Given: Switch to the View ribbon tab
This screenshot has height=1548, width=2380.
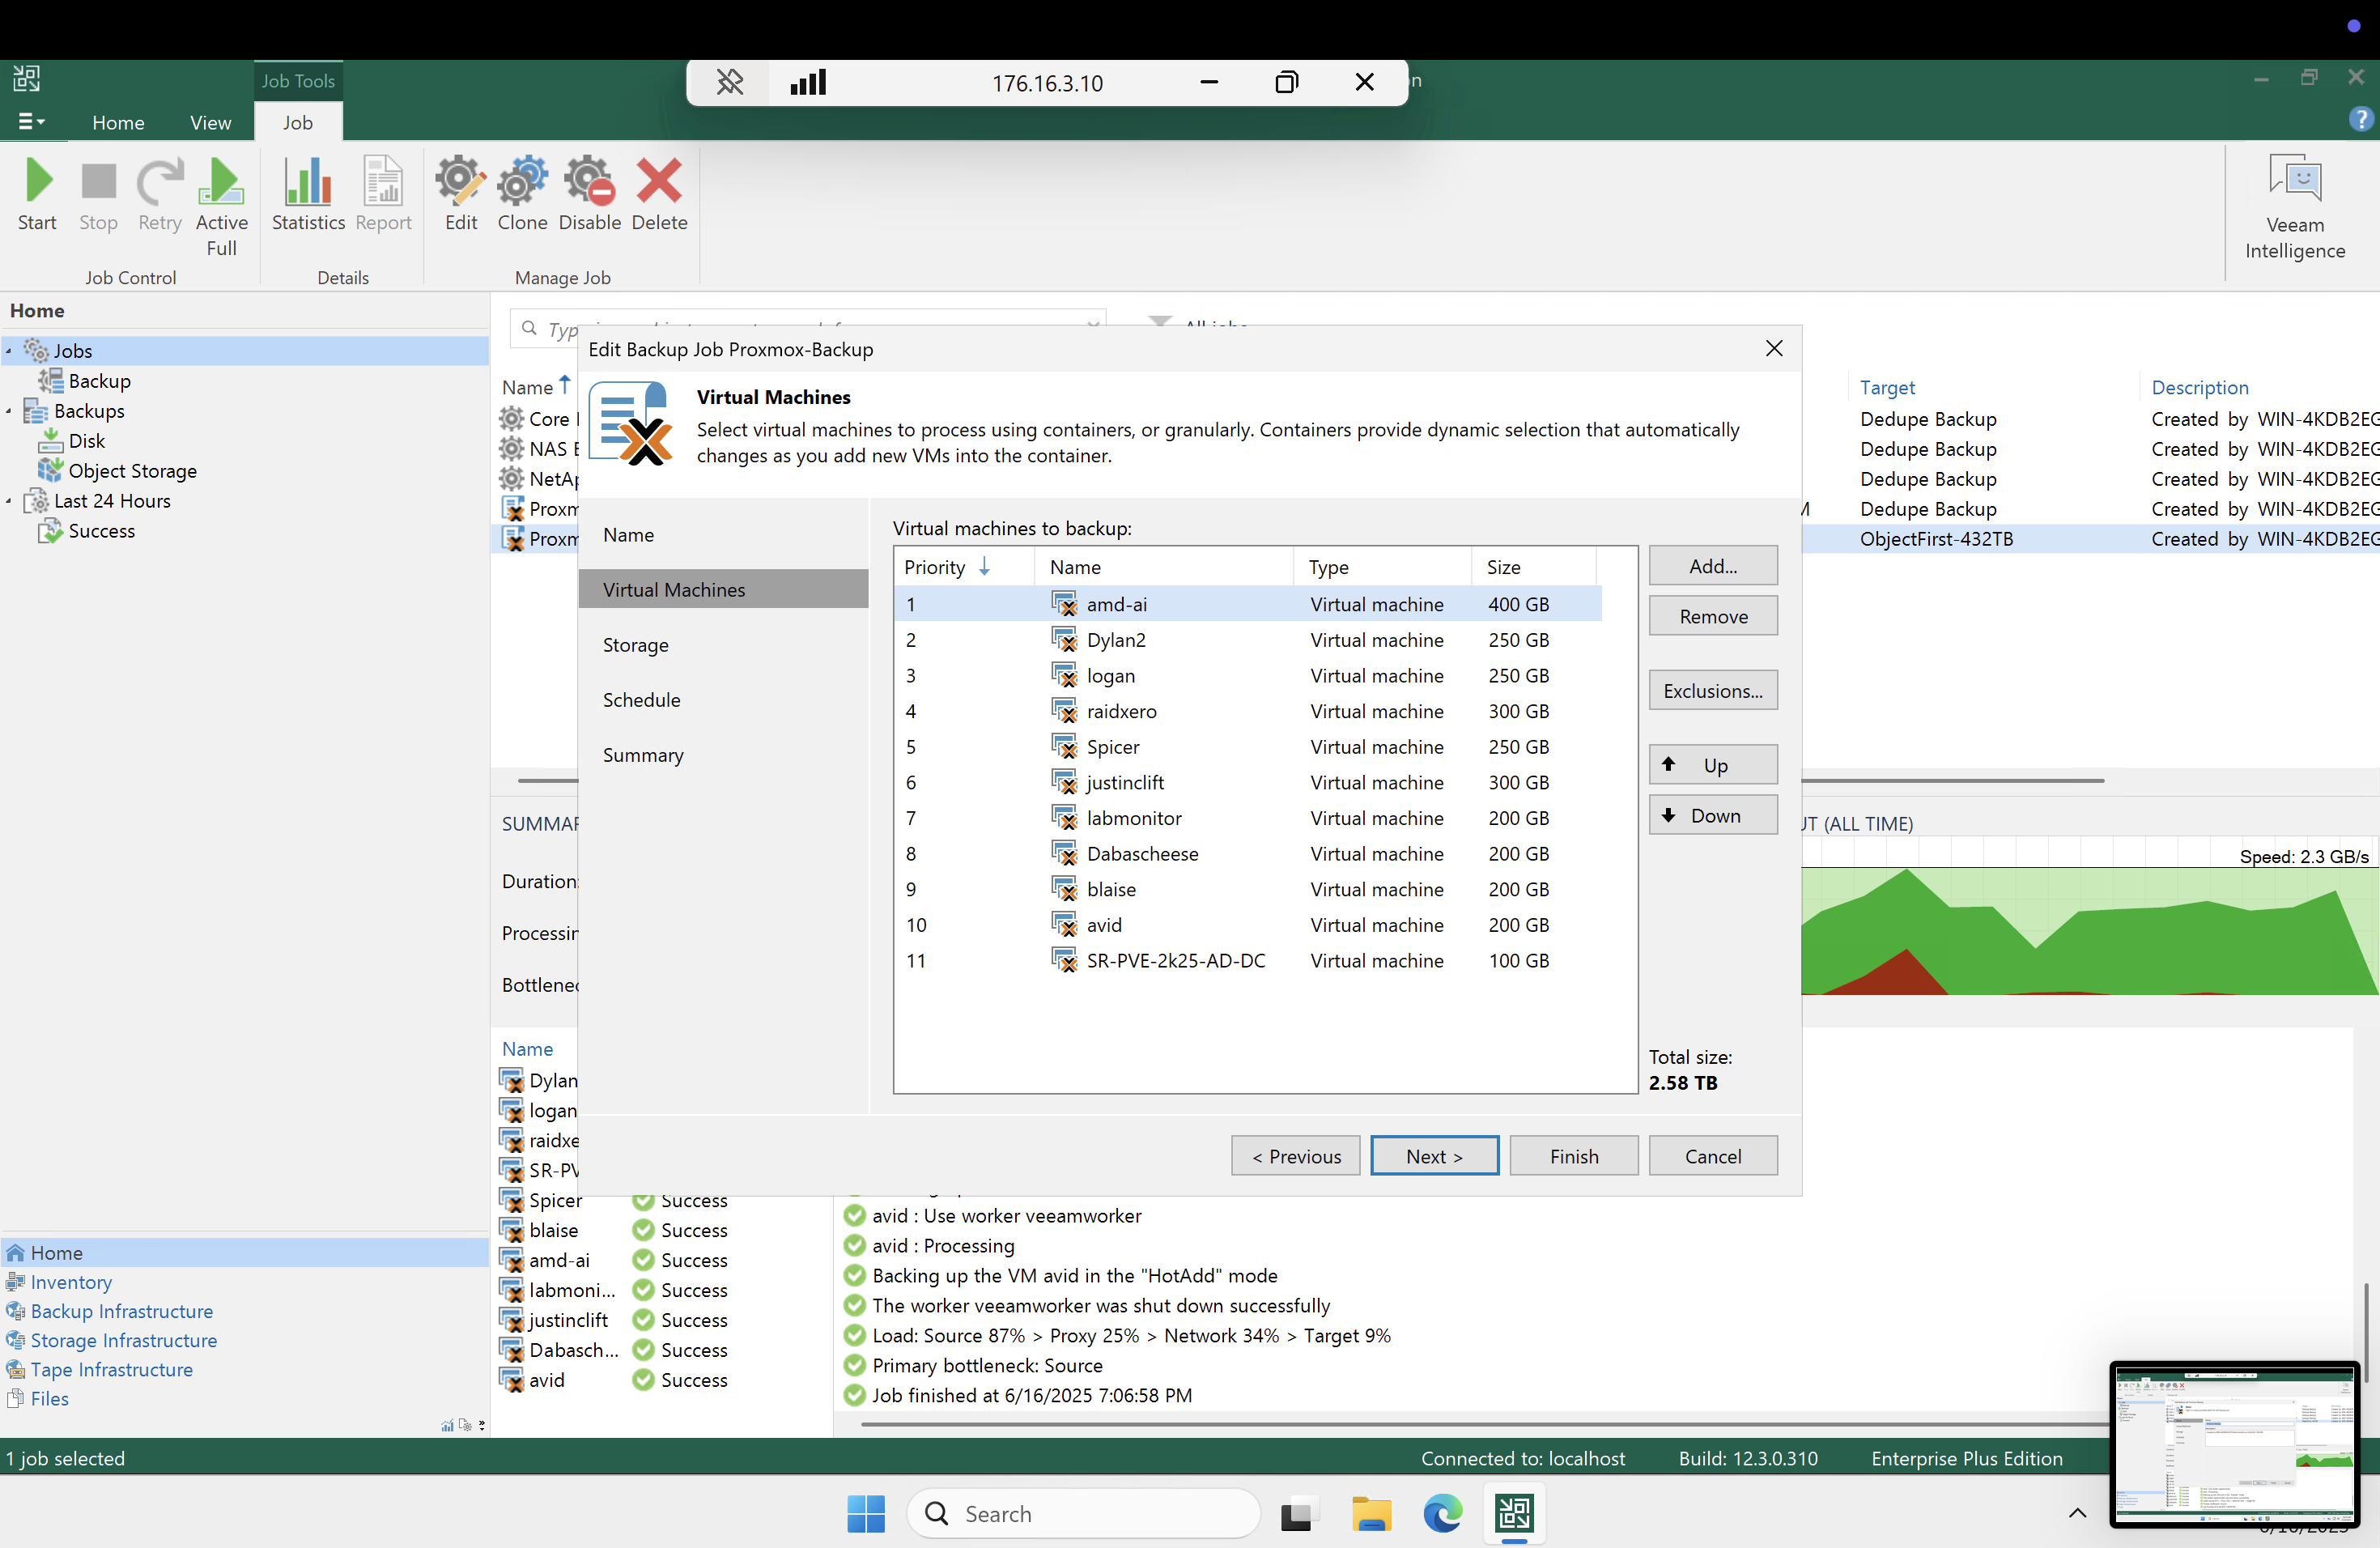Looking at the screenshot, I should tap(210, 122).
